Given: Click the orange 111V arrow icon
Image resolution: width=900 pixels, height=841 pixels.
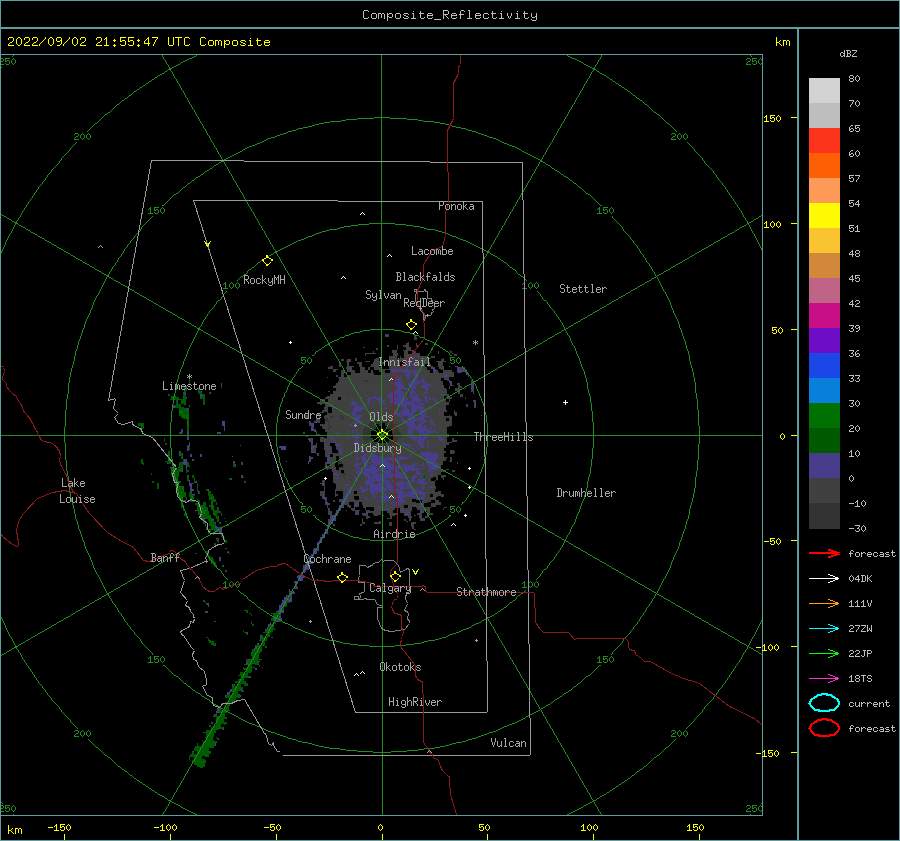Looking at the screenshot, I should pyautogui.click(x=824, y=603).
